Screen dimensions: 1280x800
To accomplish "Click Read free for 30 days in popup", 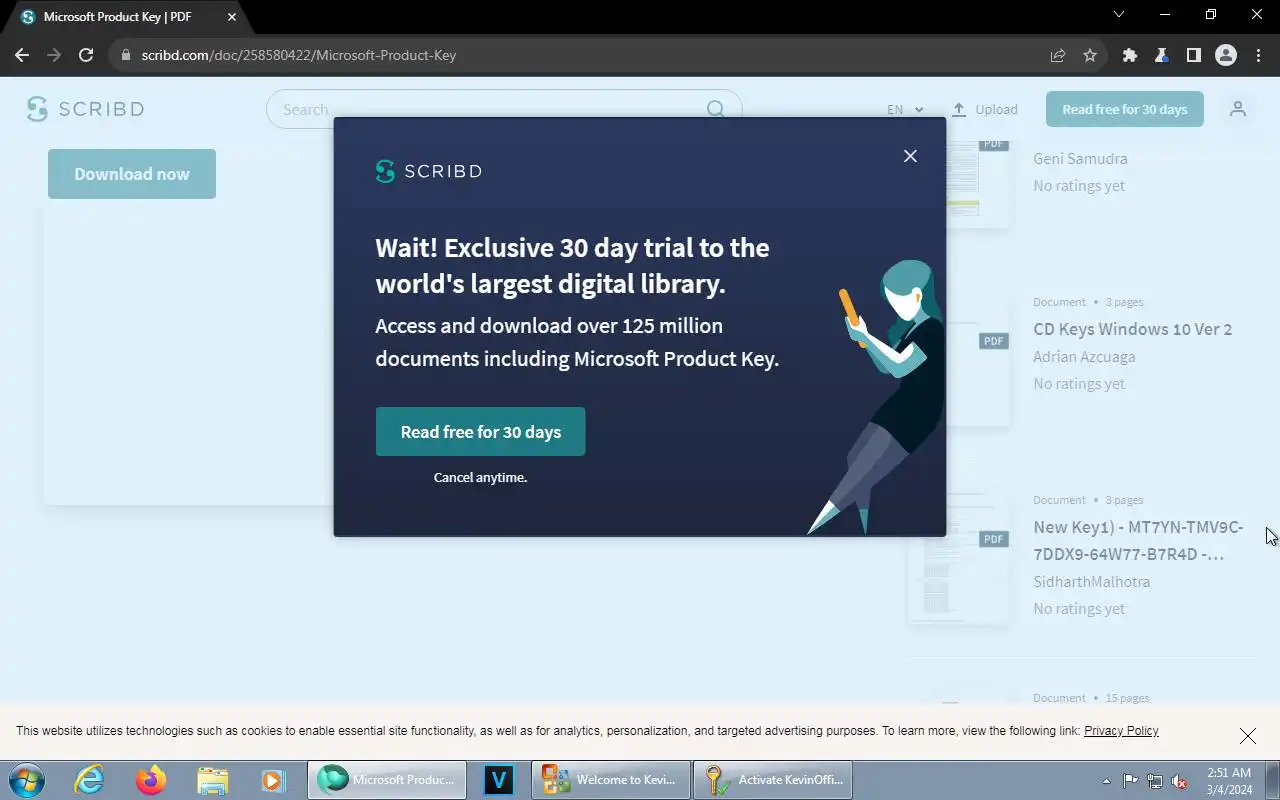I will tap(480, 432).
